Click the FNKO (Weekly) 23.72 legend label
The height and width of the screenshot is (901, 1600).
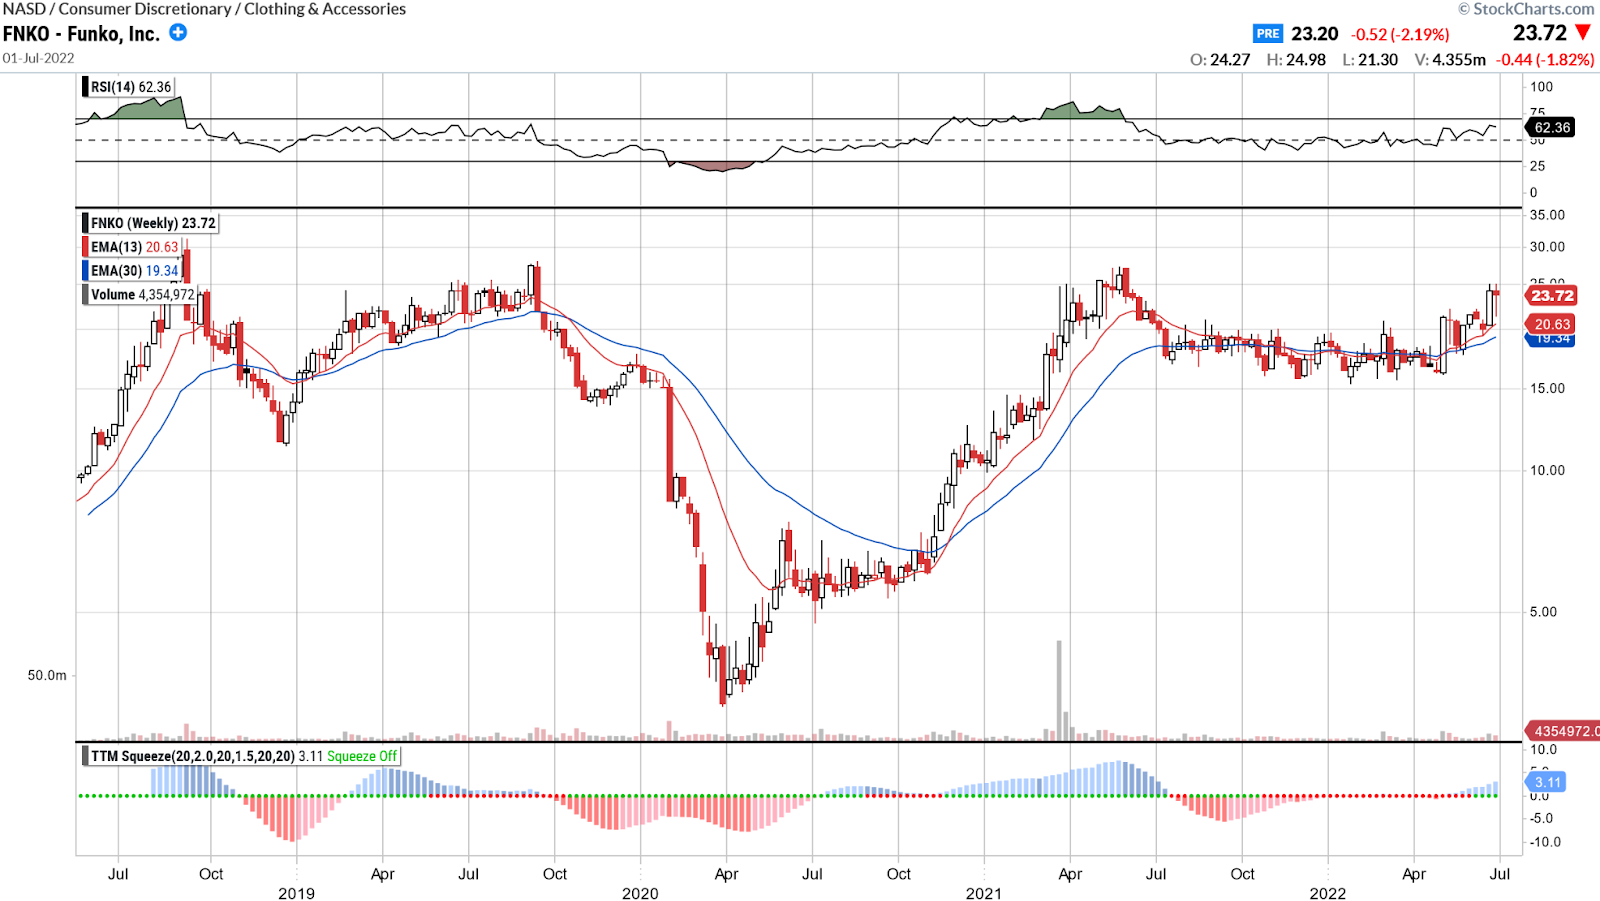pos(153,223)
